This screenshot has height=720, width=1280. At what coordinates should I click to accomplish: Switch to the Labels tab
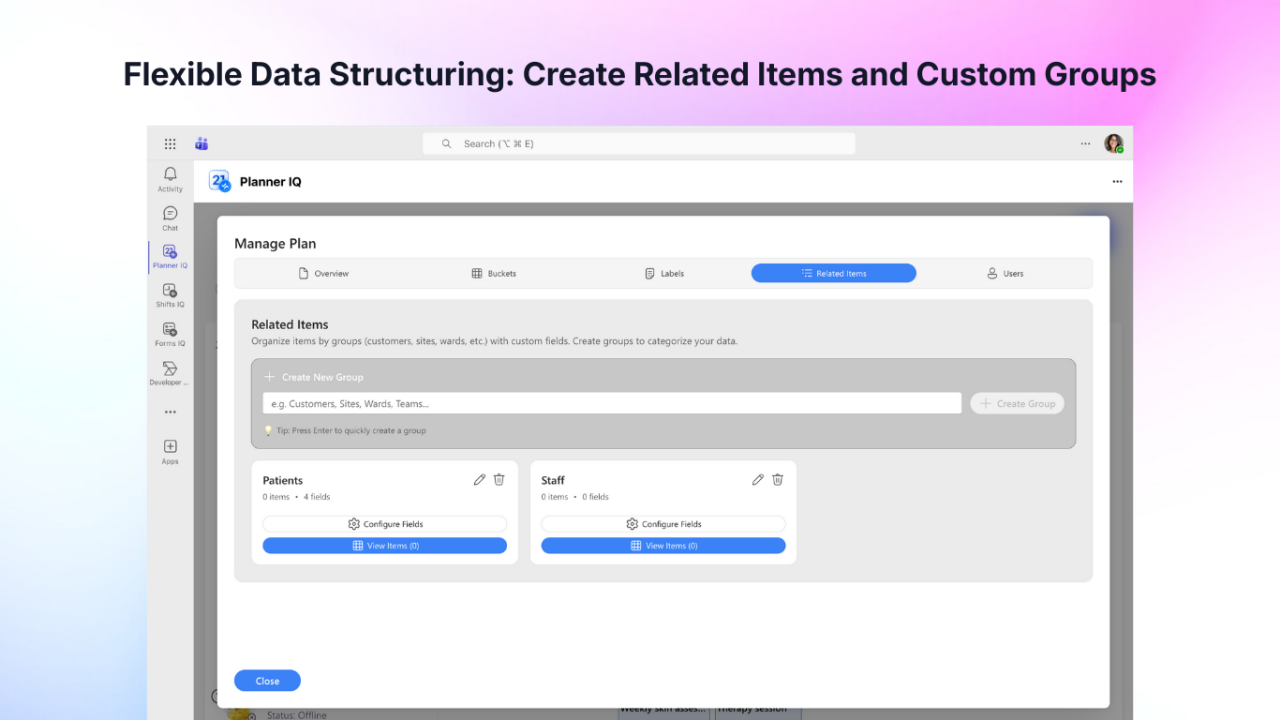[664, 273]
